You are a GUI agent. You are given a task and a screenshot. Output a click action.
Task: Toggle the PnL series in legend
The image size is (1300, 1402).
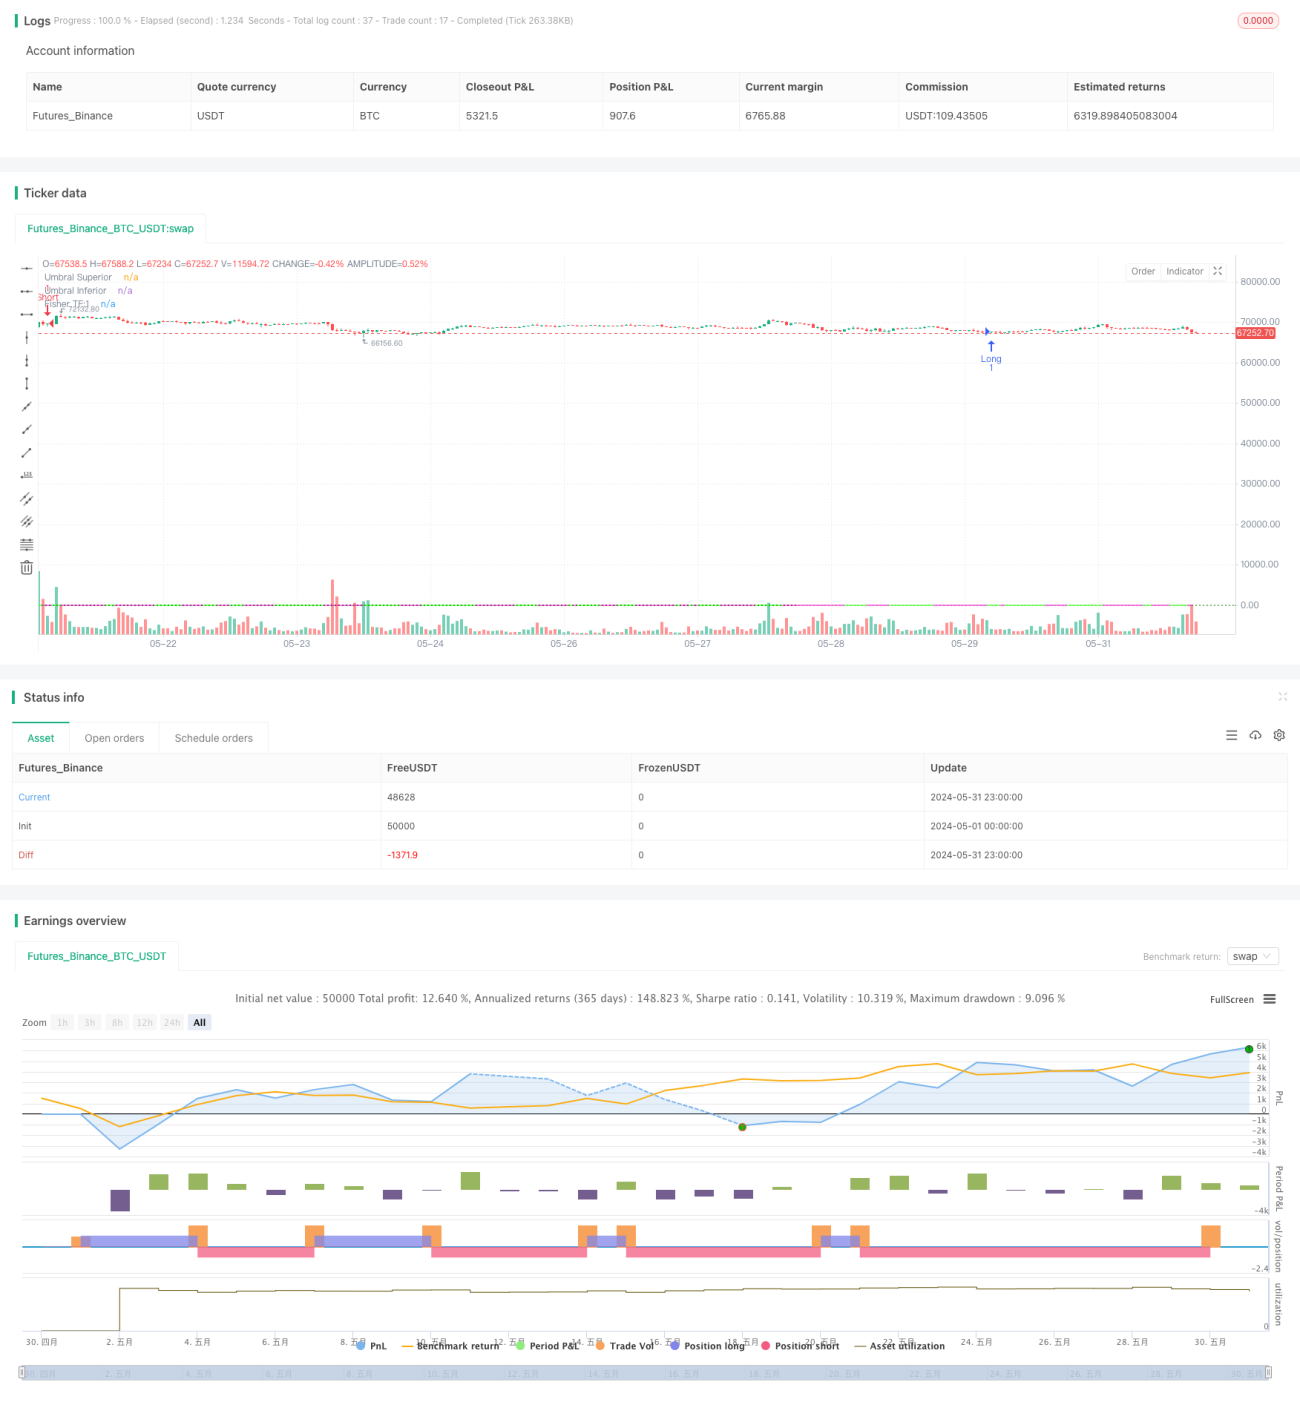pyautogui.click(x=371, y=1346)
